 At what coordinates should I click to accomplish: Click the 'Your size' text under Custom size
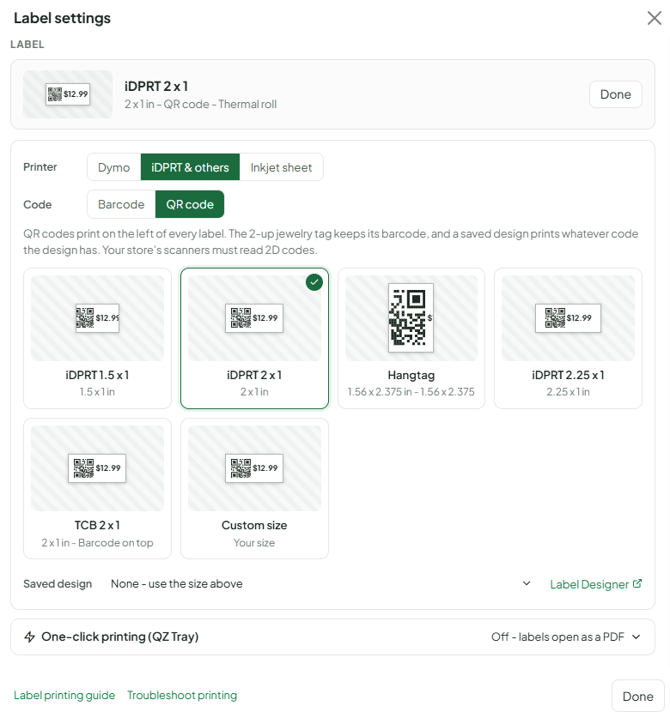pos(254,543)
